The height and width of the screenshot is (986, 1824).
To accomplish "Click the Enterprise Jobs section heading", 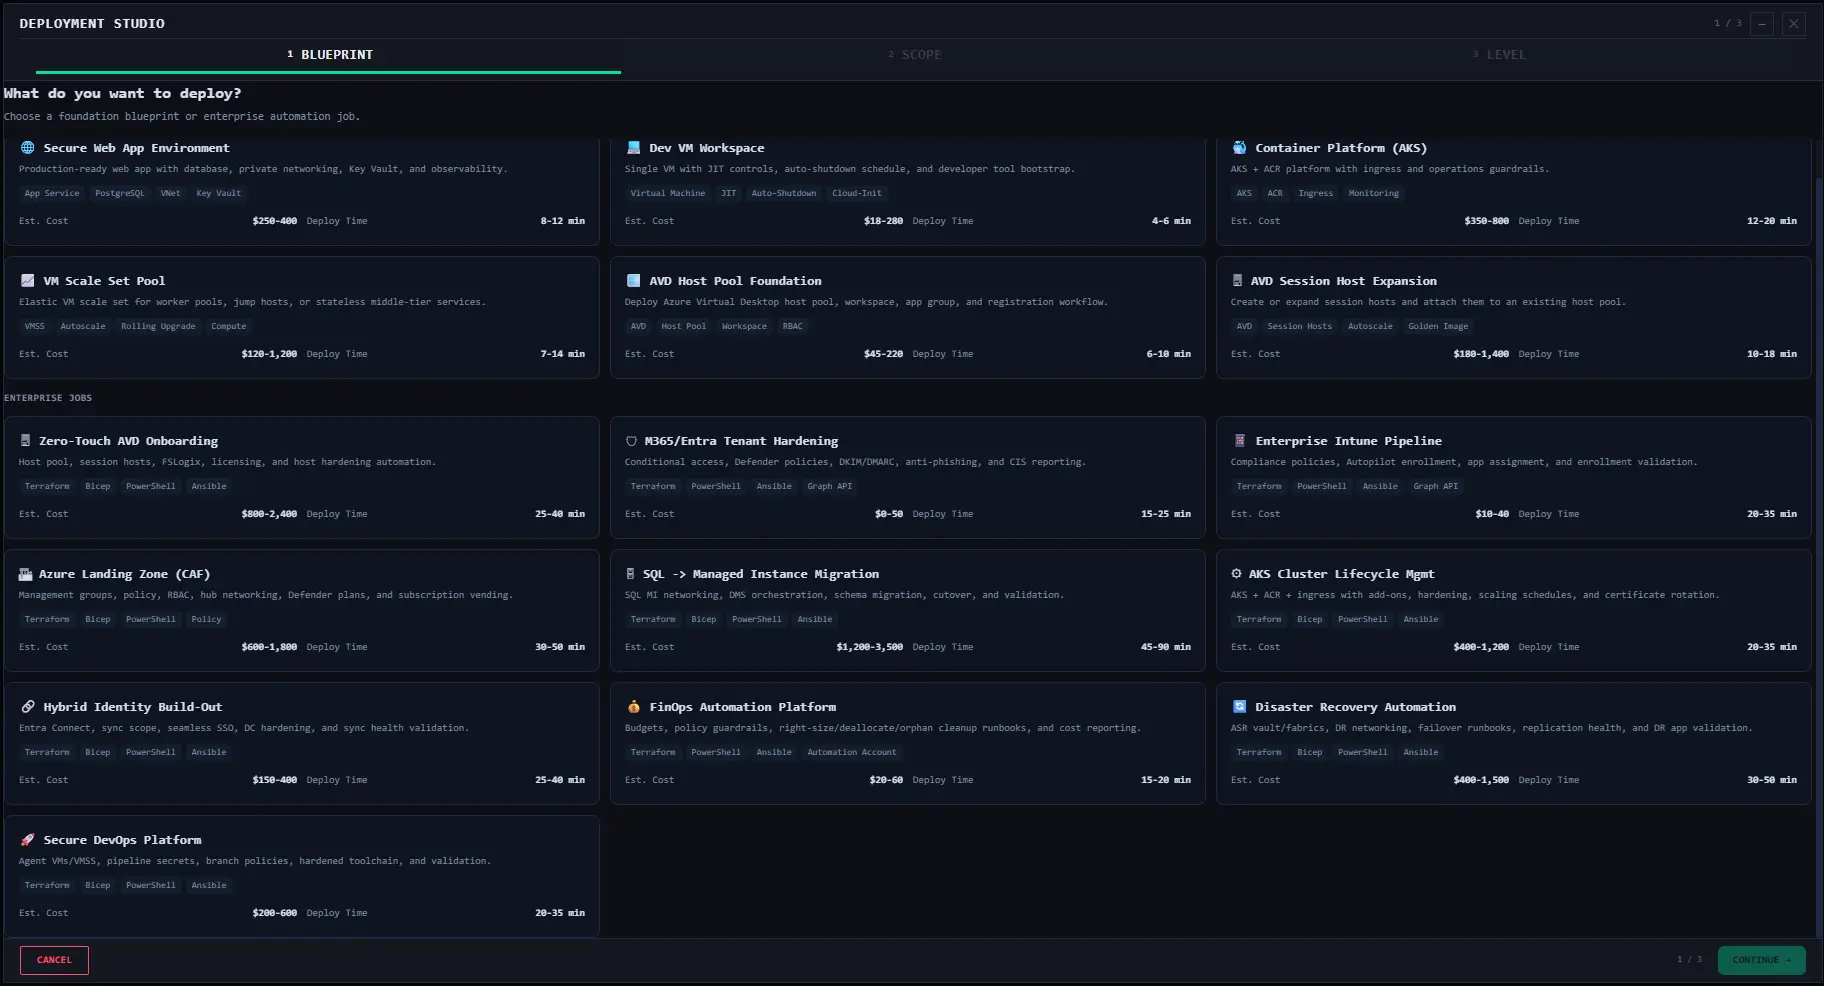I will point(48,398).
